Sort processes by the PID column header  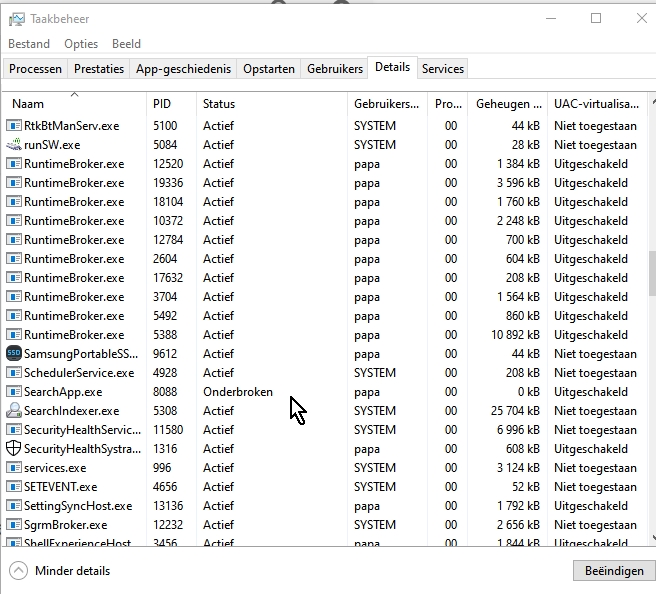coord(162,104)
